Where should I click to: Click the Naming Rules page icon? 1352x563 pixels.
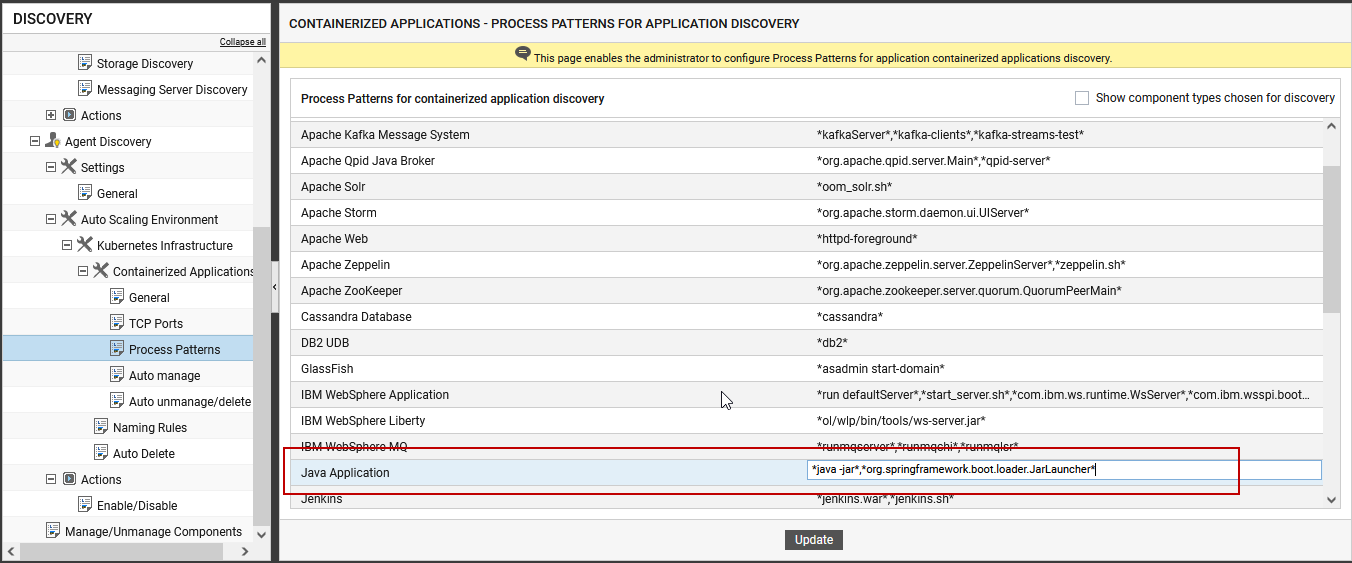click(x=101, y=427)
